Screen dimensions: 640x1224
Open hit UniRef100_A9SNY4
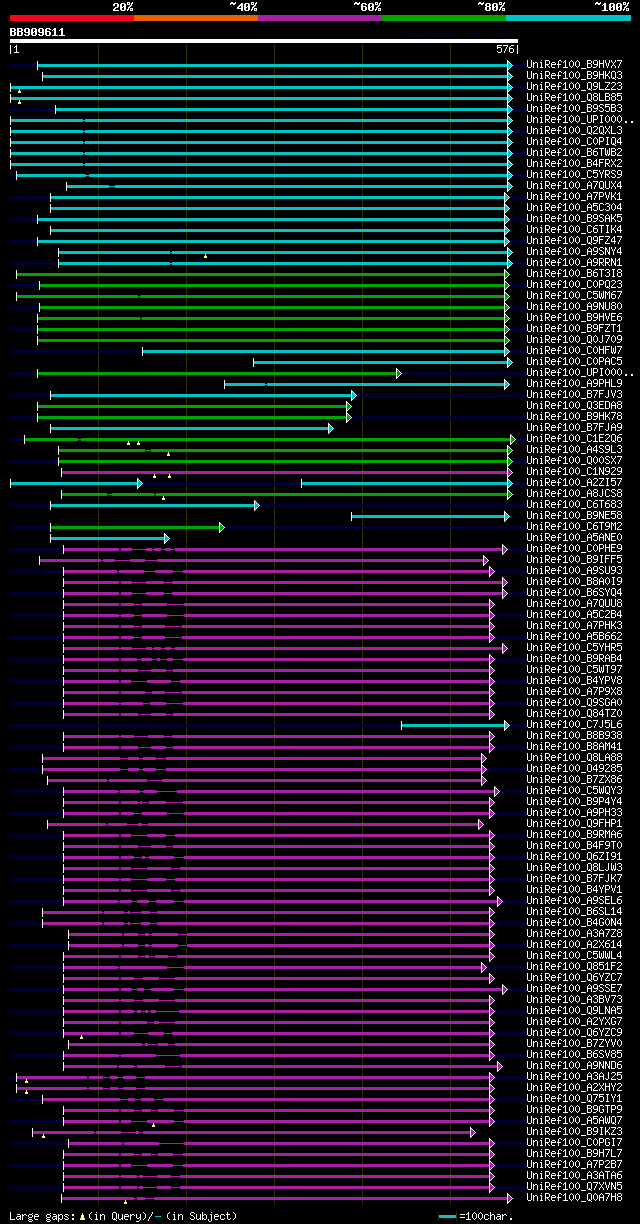(575, 251)
